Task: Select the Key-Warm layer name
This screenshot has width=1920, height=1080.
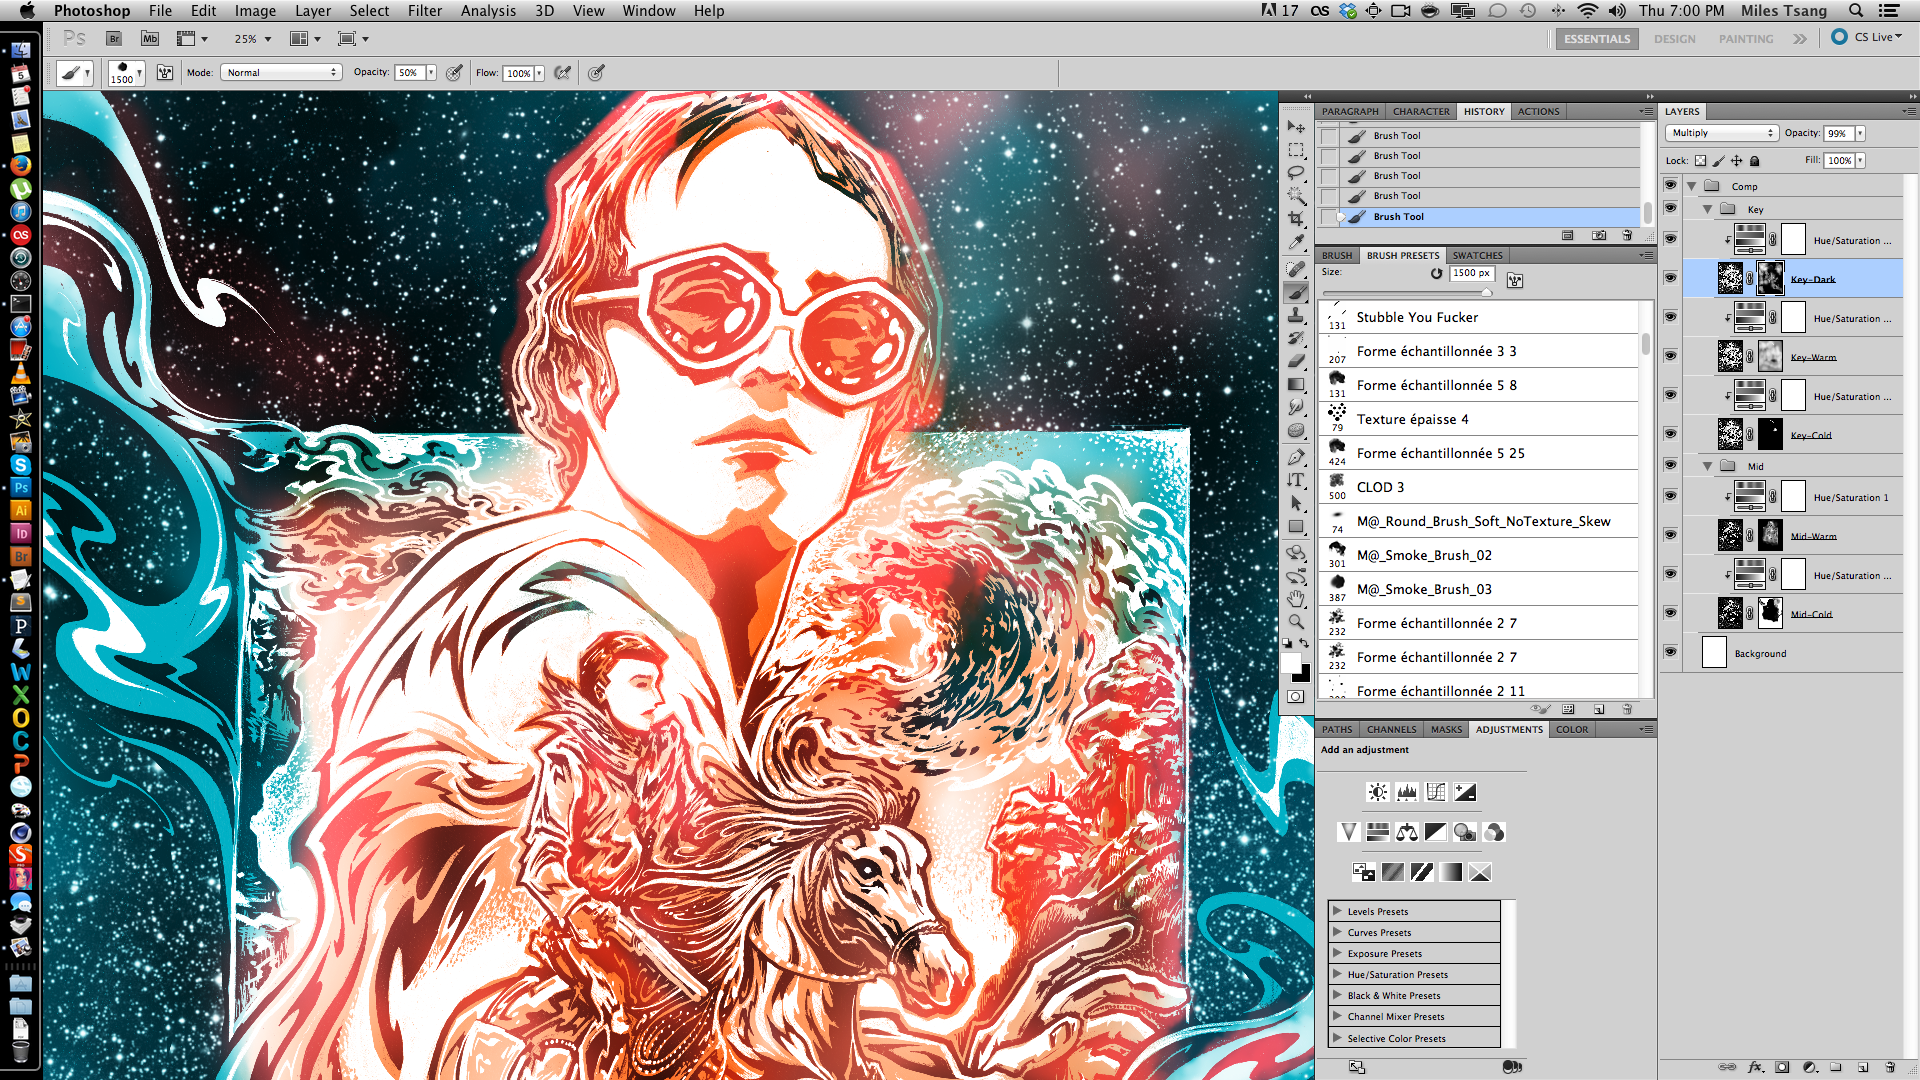Action: pyautogui.click(x=1813, y=357)
